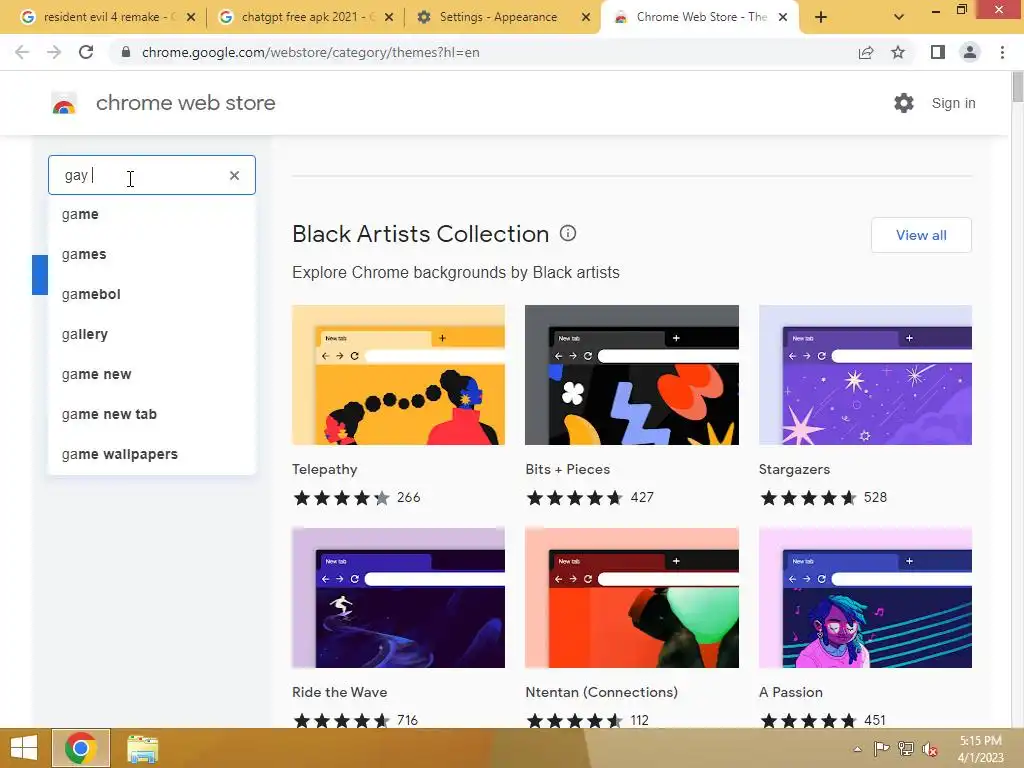The width and height of the screenshot is (1024, 768).
Task: Bookmark this tab with the star icon
Action: (x=898, y=52)
